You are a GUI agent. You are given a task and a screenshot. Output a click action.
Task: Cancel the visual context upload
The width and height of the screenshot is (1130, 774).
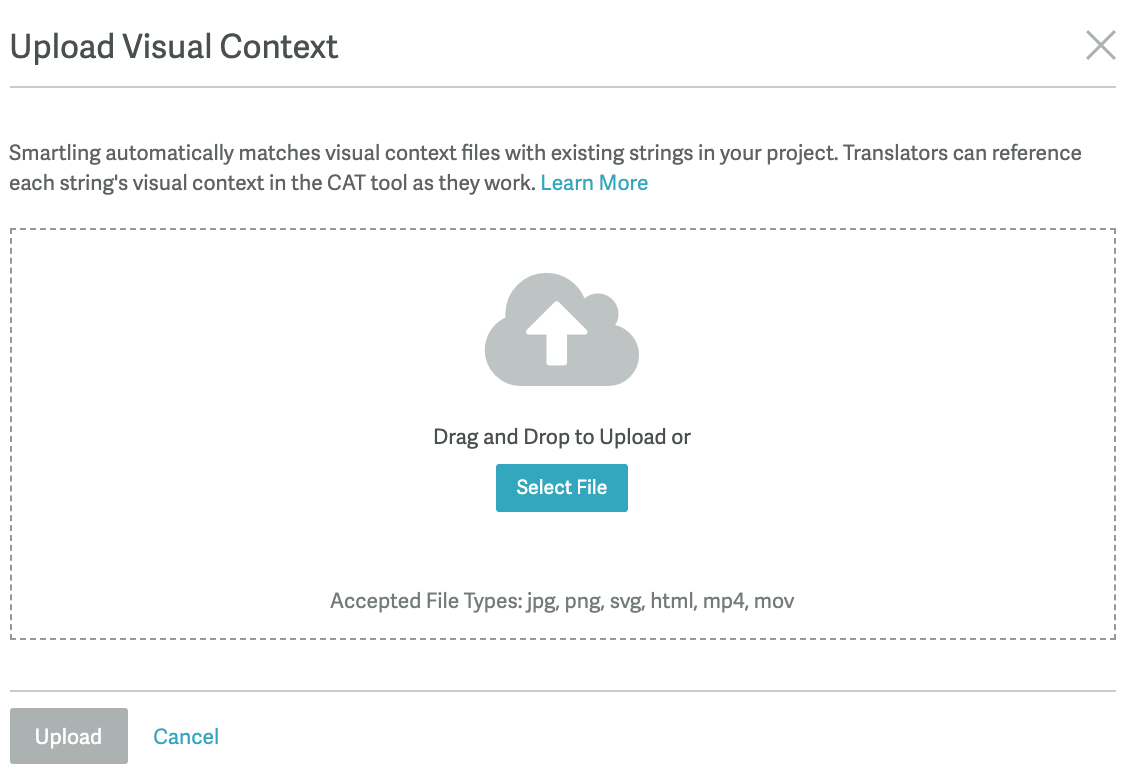coord(186,737)
